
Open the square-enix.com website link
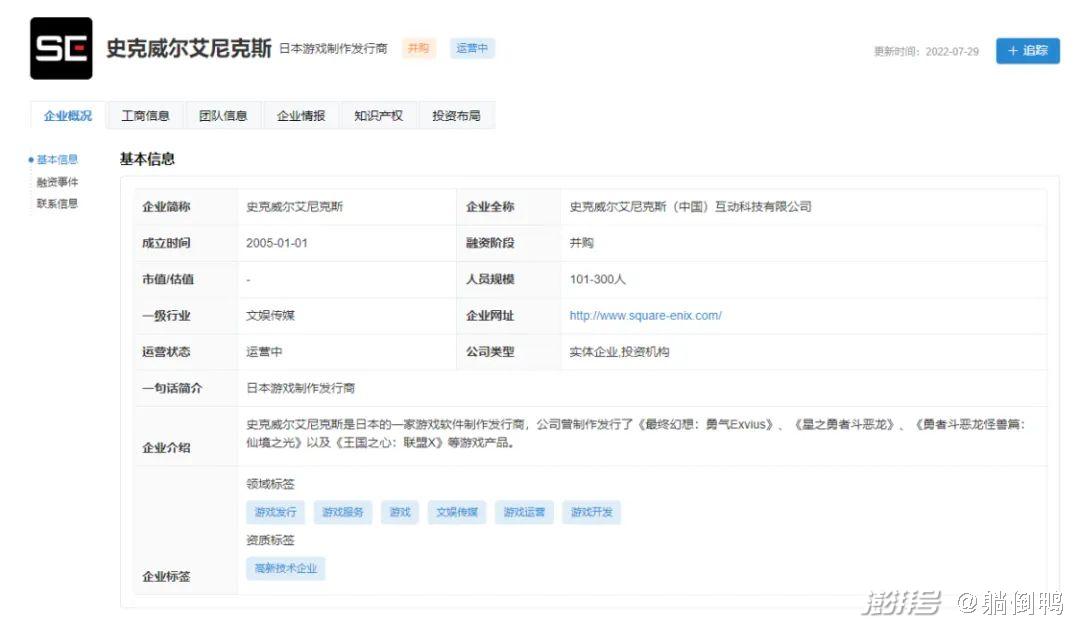(x=645, y=316)
